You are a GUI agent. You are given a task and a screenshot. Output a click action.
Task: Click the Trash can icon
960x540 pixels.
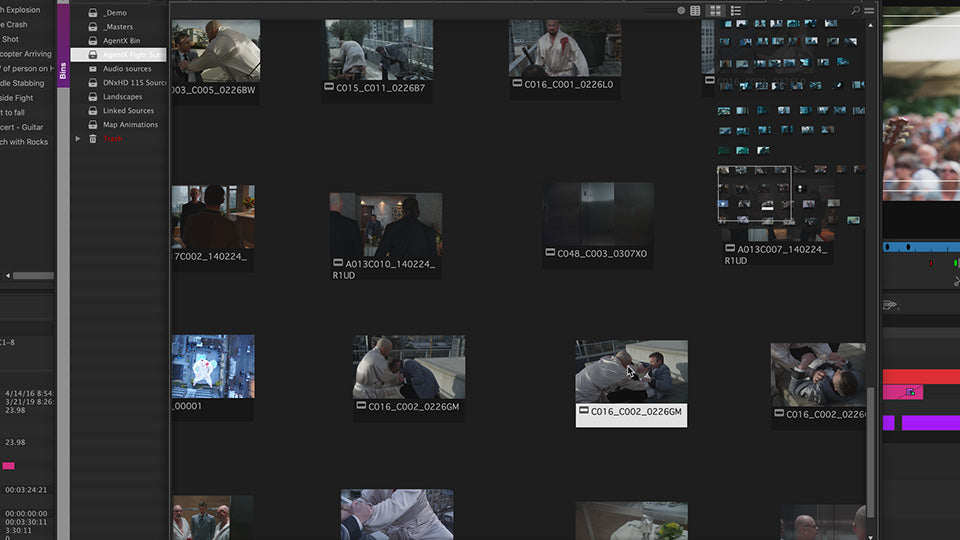pos(93,139)
